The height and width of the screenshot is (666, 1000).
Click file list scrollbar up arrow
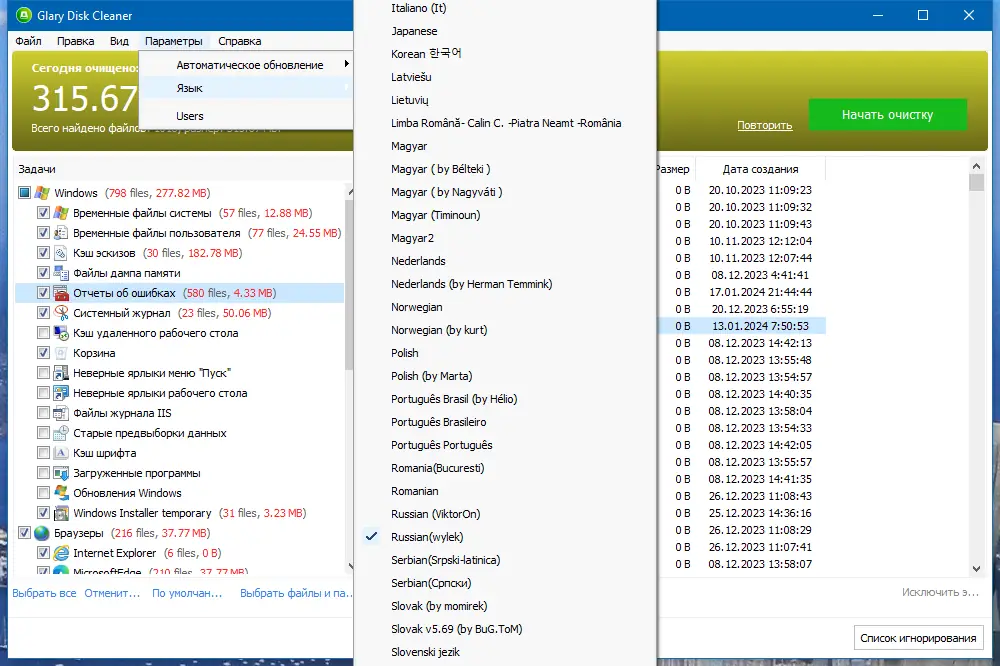976,166
